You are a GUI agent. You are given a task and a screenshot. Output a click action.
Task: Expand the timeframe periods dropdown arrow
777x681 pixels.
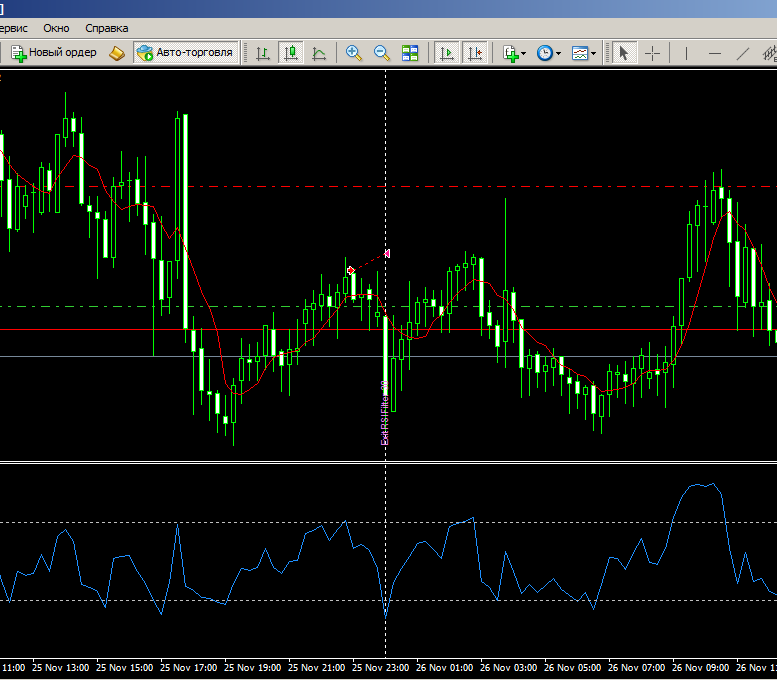558,54
